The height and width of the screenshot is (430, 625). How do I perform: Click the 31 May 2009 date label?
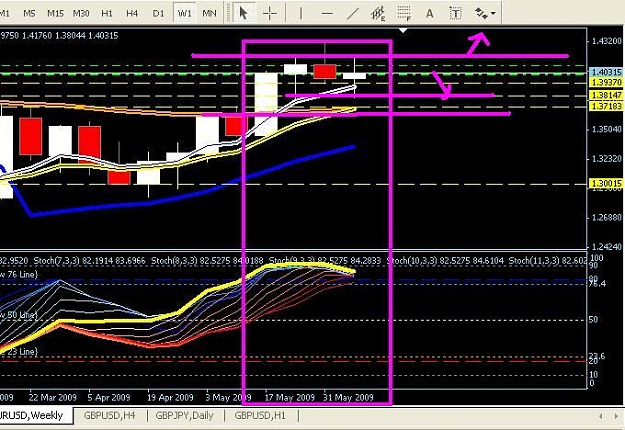(x=348, y=398)
